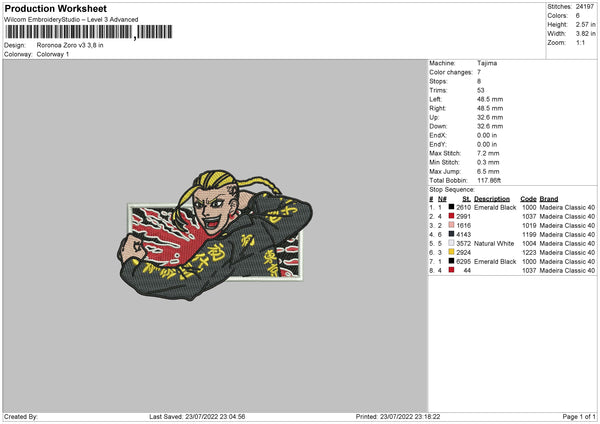
Task: Click the 'Down:' 32.6 mm value
Action: [x=490, y=126]
